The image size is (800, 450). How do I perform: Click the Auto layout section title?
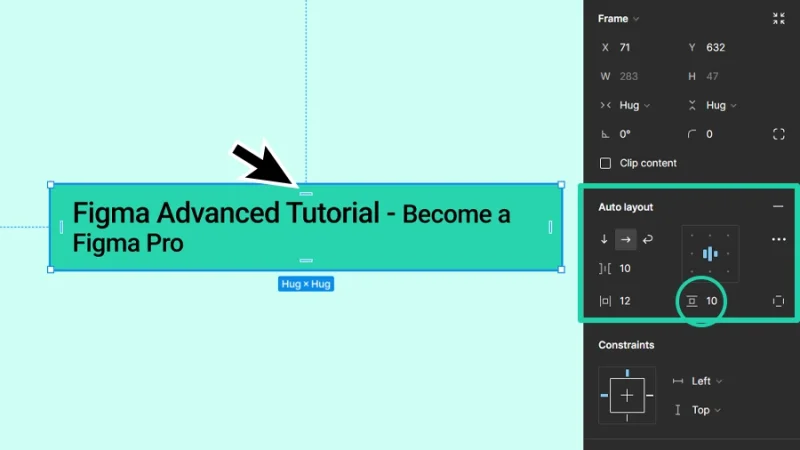point(626,207)
